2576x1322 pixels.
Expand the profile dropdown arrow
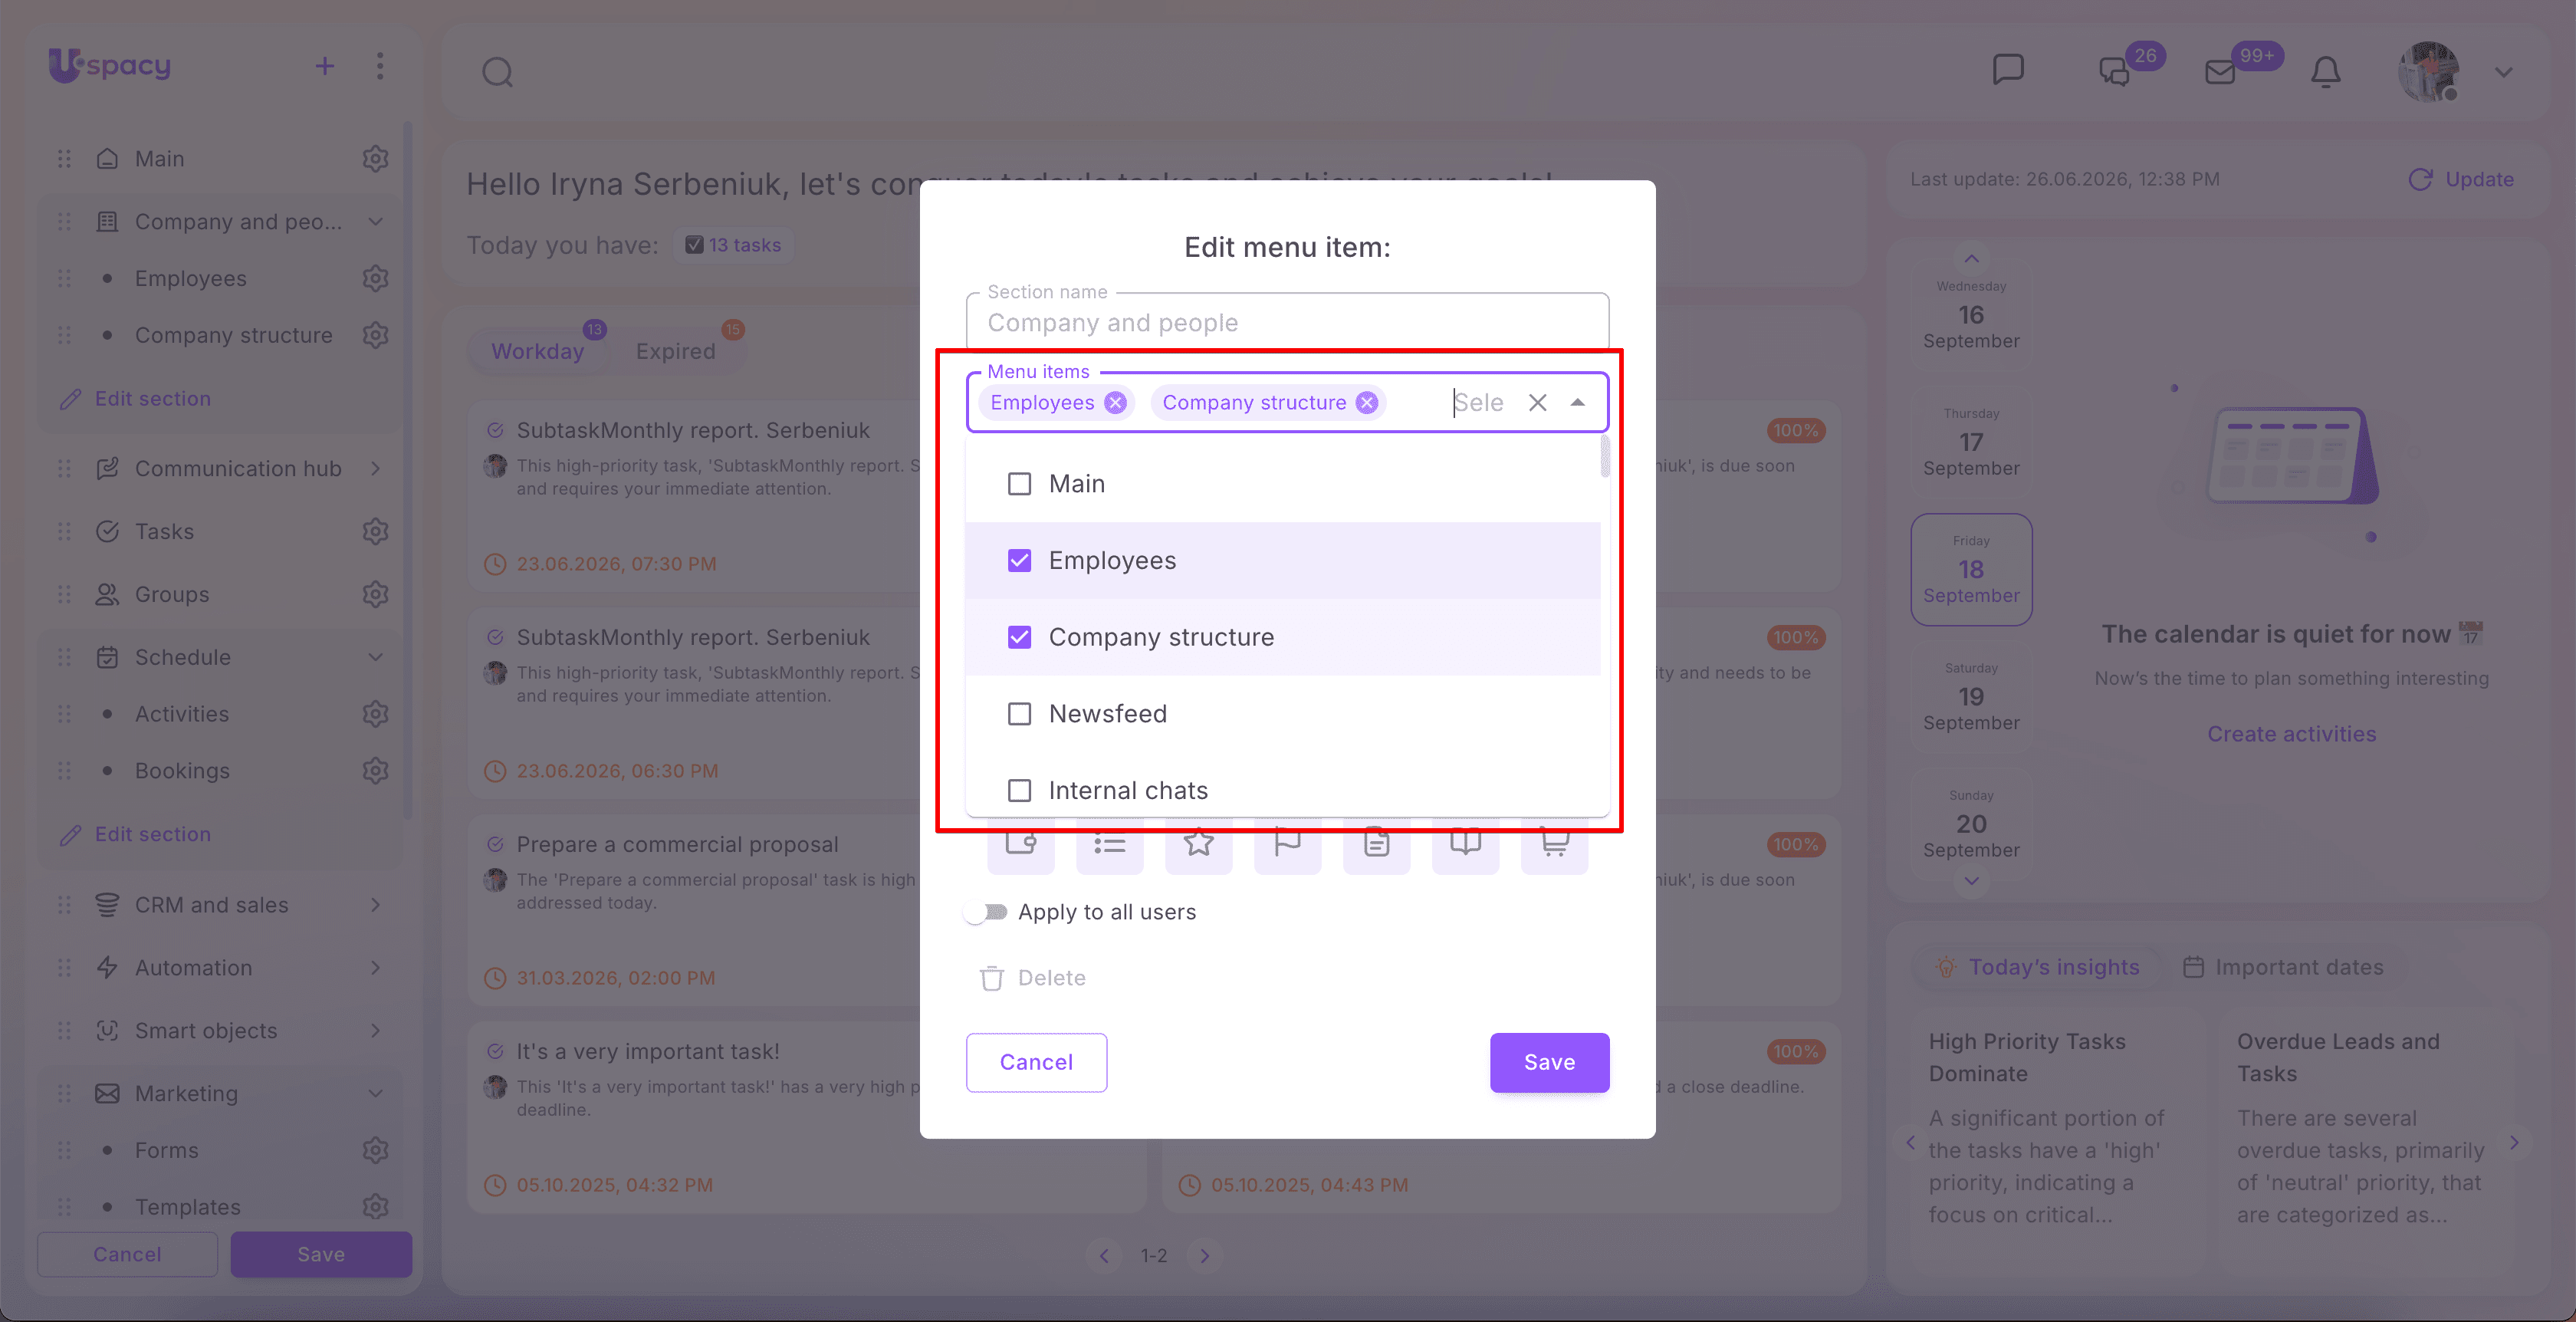coord(2504,72)
